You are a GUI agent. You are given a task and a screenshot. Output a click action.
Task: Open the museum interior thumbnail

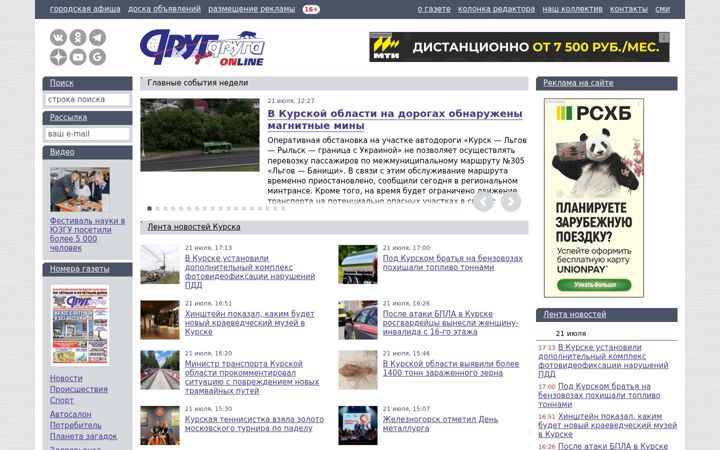pyautogui.click(x=160, y=320)
